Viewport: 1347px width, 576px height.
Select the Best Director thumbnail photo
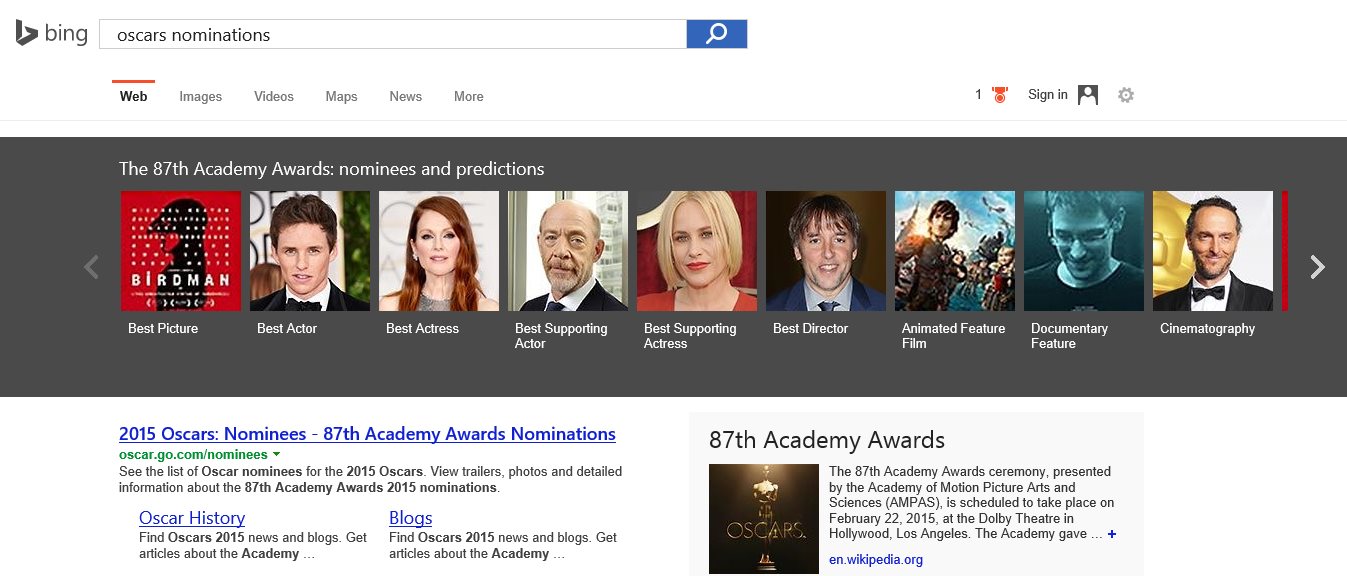click(826, 251)
